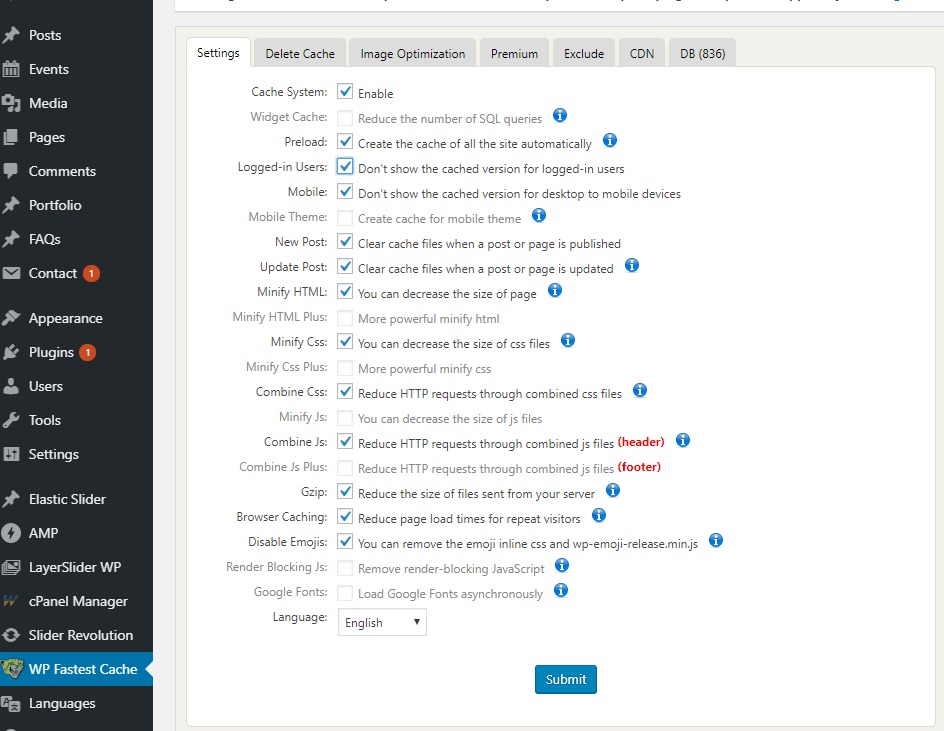Open the Premium tab
This screenshot has width=944, height=731.
click(x=514, y=53)
